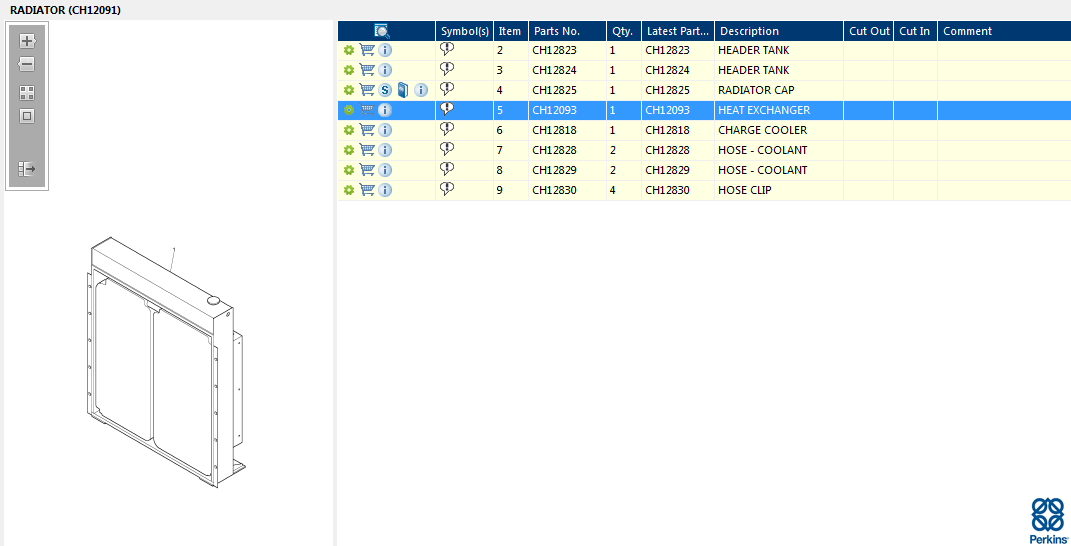Click the single-square fit view icon

coord(27,115)
